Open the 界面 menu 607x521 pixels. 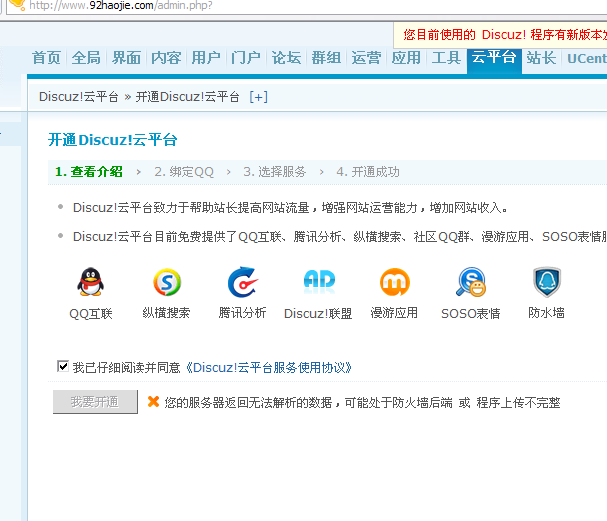tap(126, 58)
